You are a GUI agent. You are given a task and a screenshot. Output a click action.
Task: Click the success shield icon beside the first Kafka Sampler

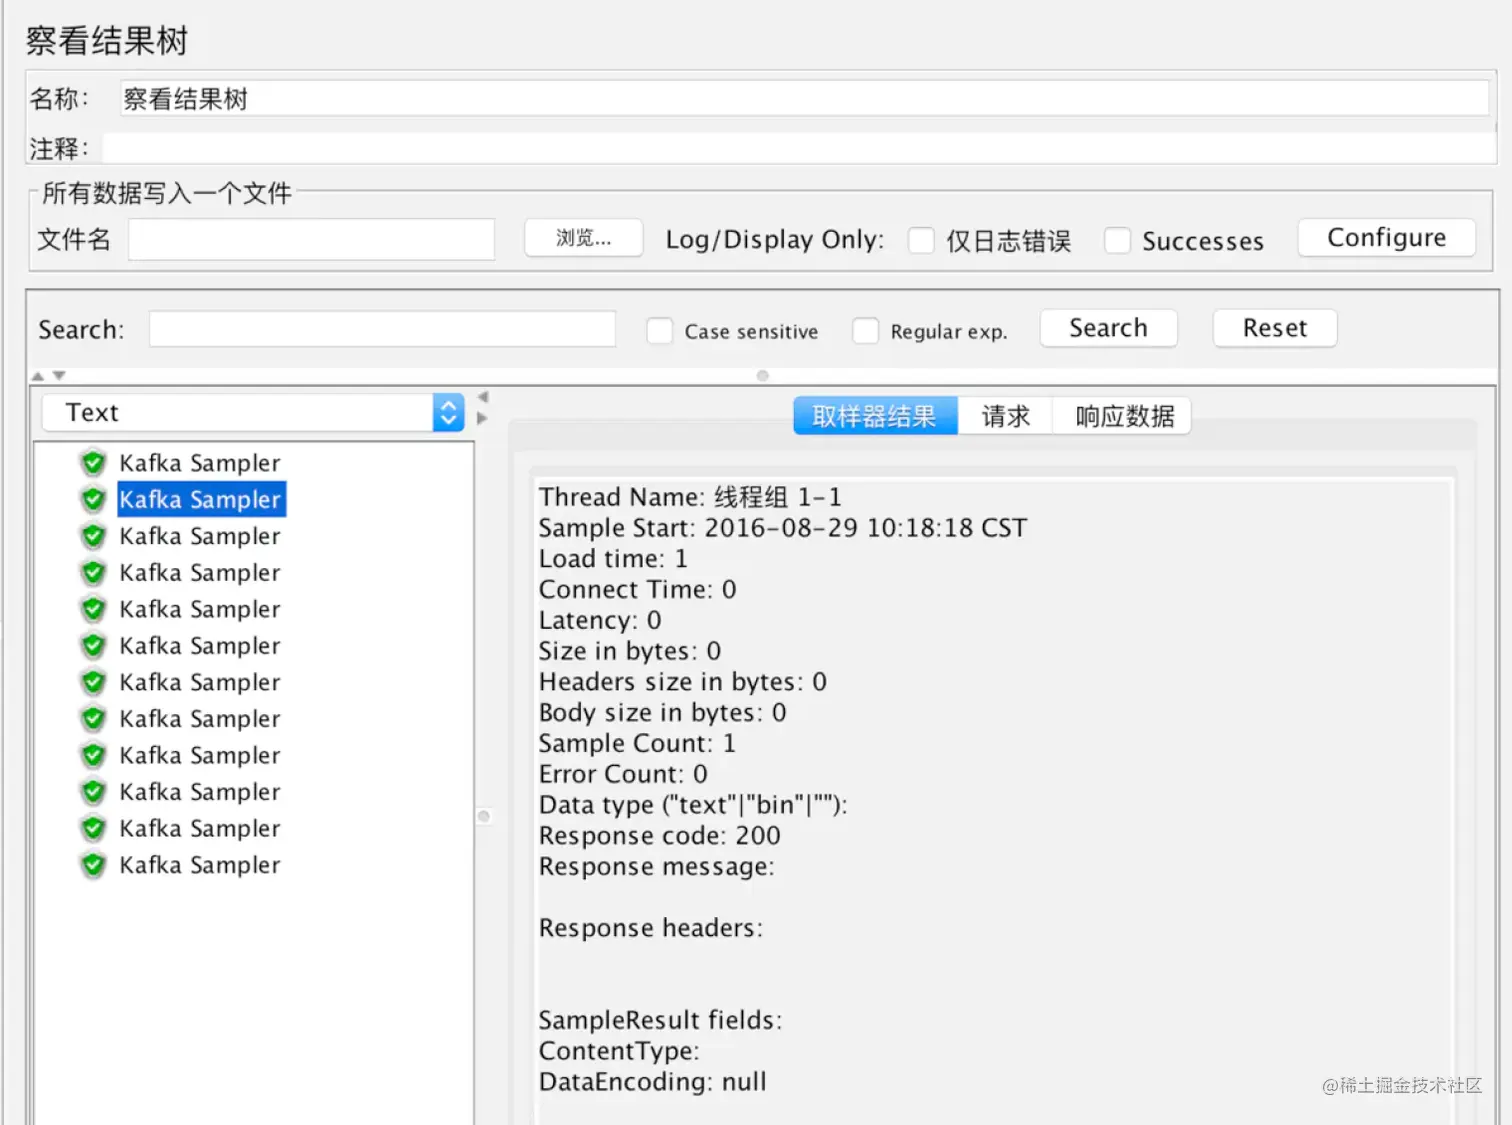pos(93,462)
